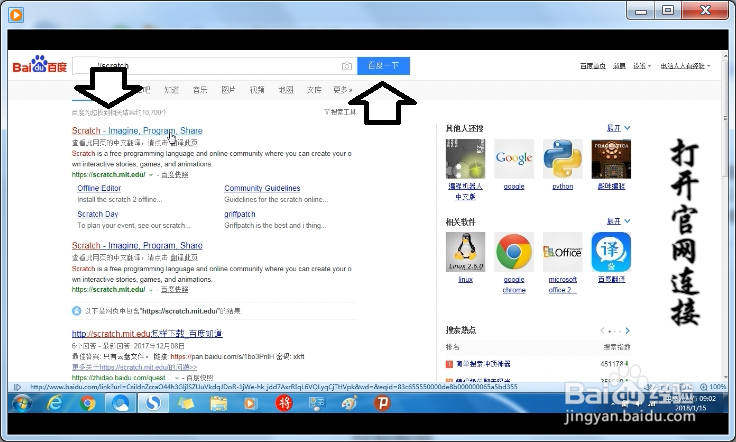The height and width of the screenshot is (442, 736).
Task: Switch to the 地图 search tab
Action: pos(285,90)
